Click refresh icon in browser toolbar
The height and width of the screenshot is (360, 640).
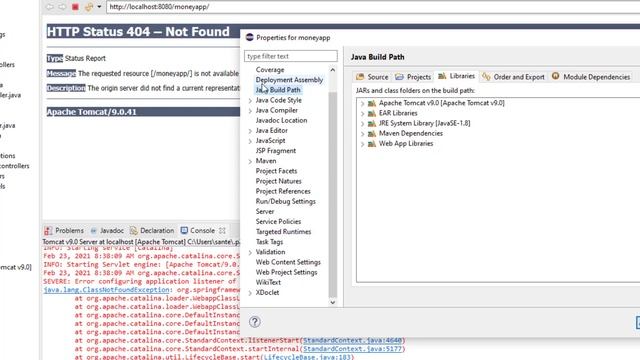click(x=89, y=7)
